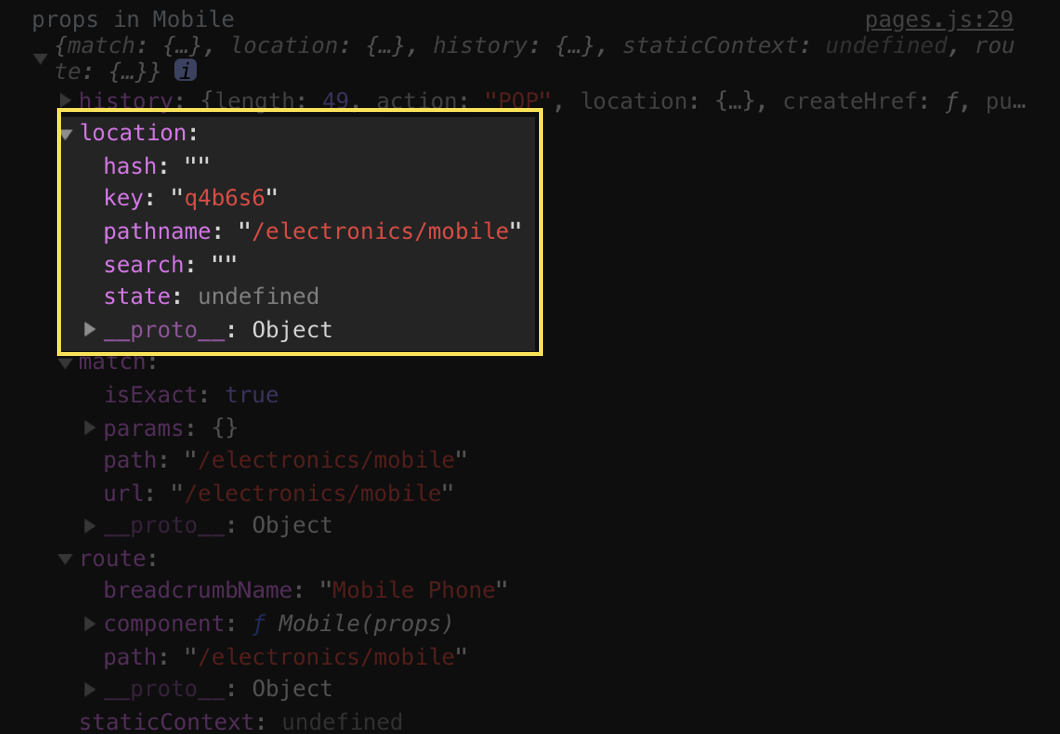Expand the params object in match
Viewport: 1060px width, 734px height.
point(89,428)
